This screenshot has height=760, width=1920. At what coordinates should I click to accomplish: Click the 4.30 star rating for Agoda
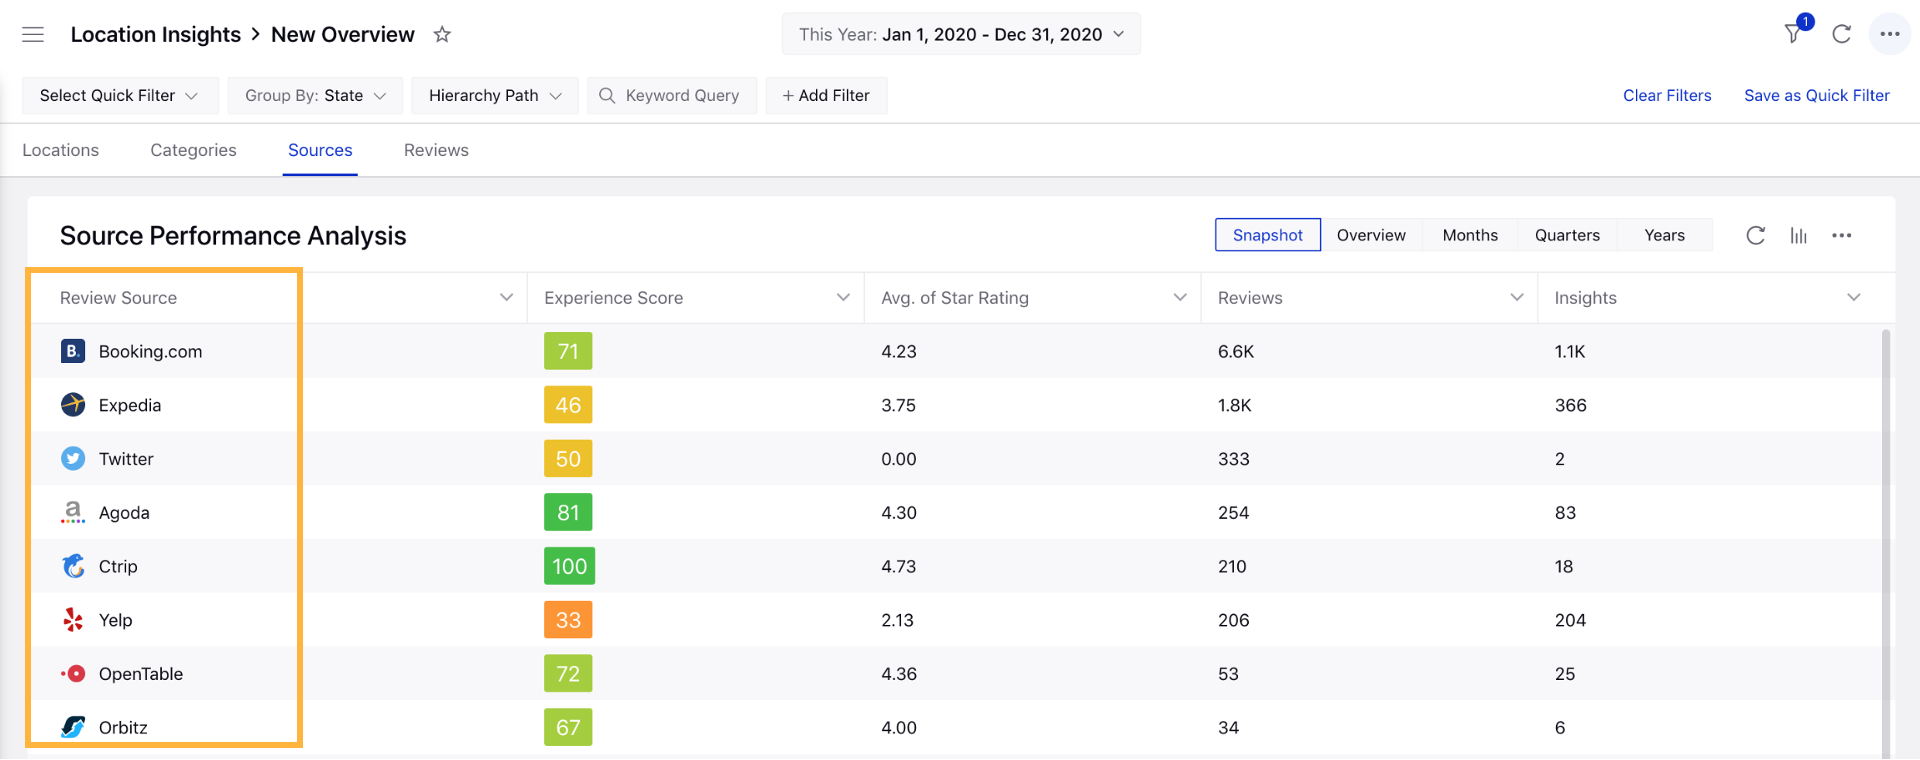coord(899,513)
